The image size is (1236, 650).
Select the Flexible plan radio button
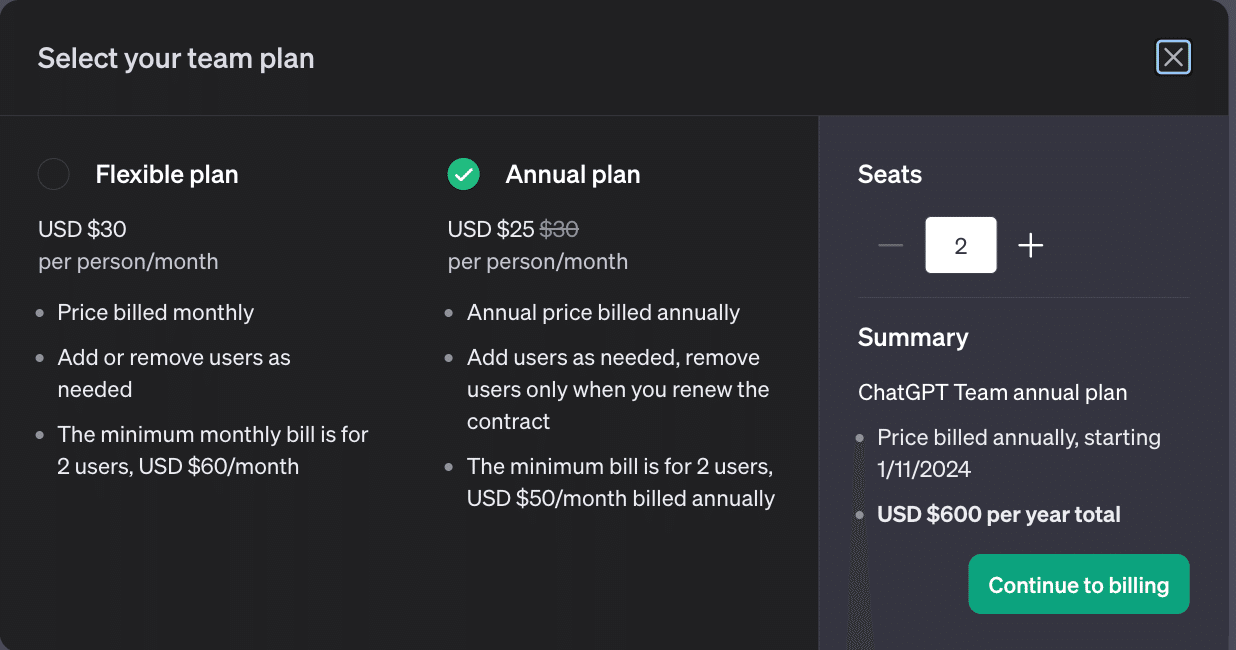[x=53, y=174]
